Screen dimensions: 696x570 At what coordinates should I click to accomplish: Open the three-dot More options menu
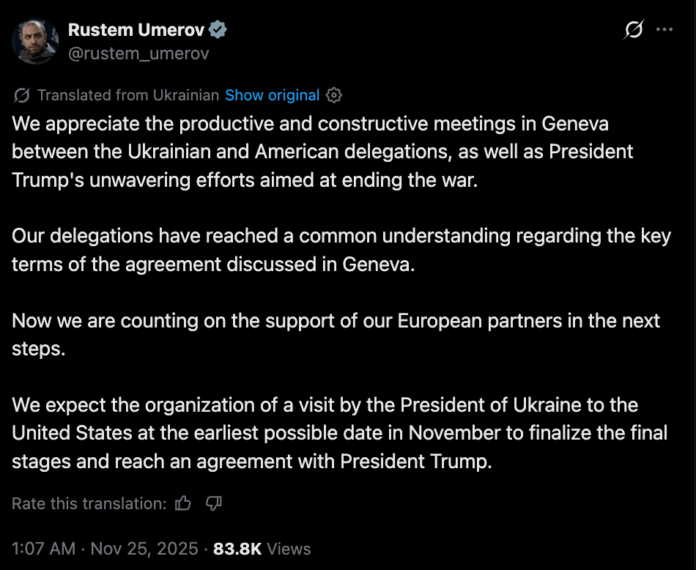(664, 30)
